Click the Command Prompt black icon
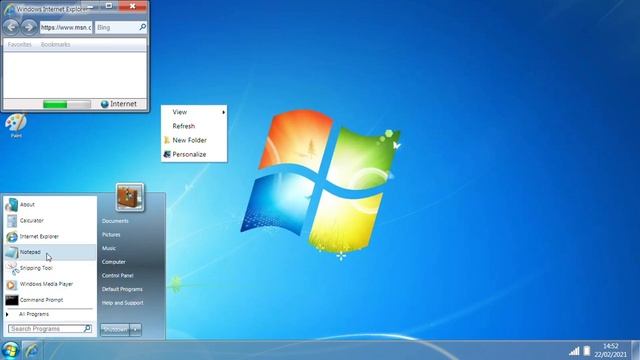 (x=11, y=300)
